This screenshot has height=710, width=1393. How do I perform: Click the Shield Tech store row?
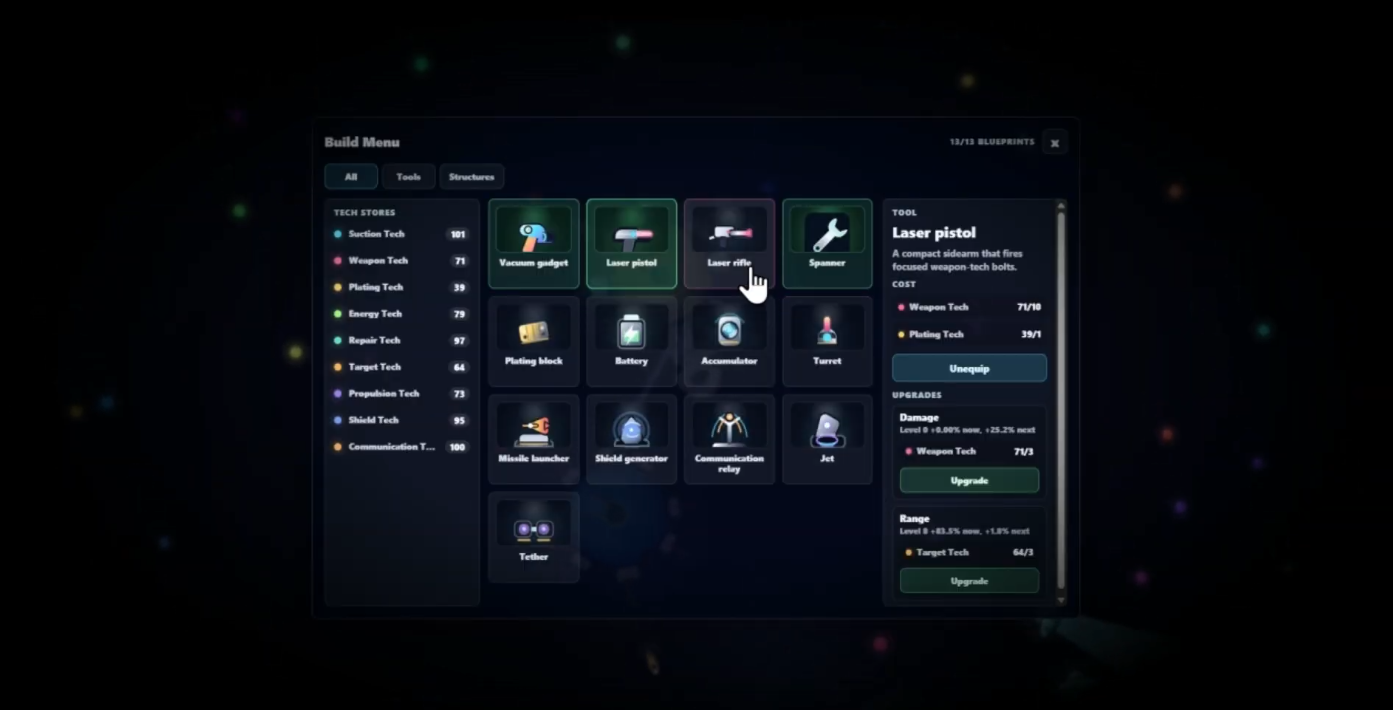pos(401,420)
